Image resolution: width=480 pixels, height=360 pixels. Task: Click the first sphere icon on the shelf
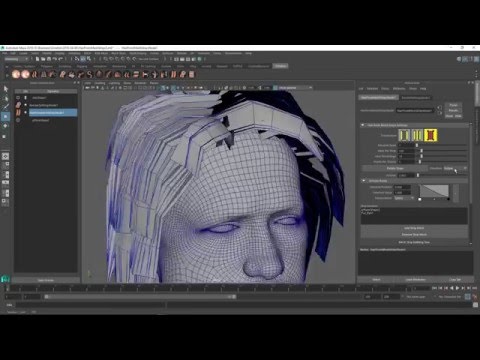click(16, 74)
